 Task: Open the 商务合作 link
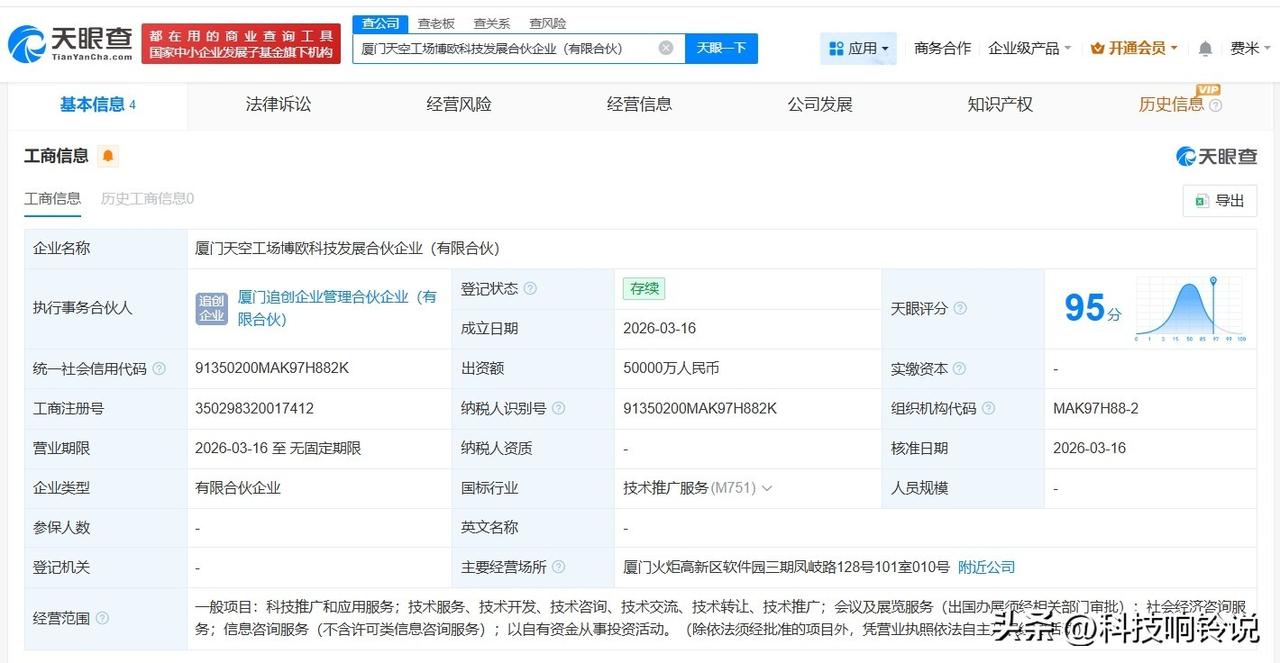click(942, 48)
